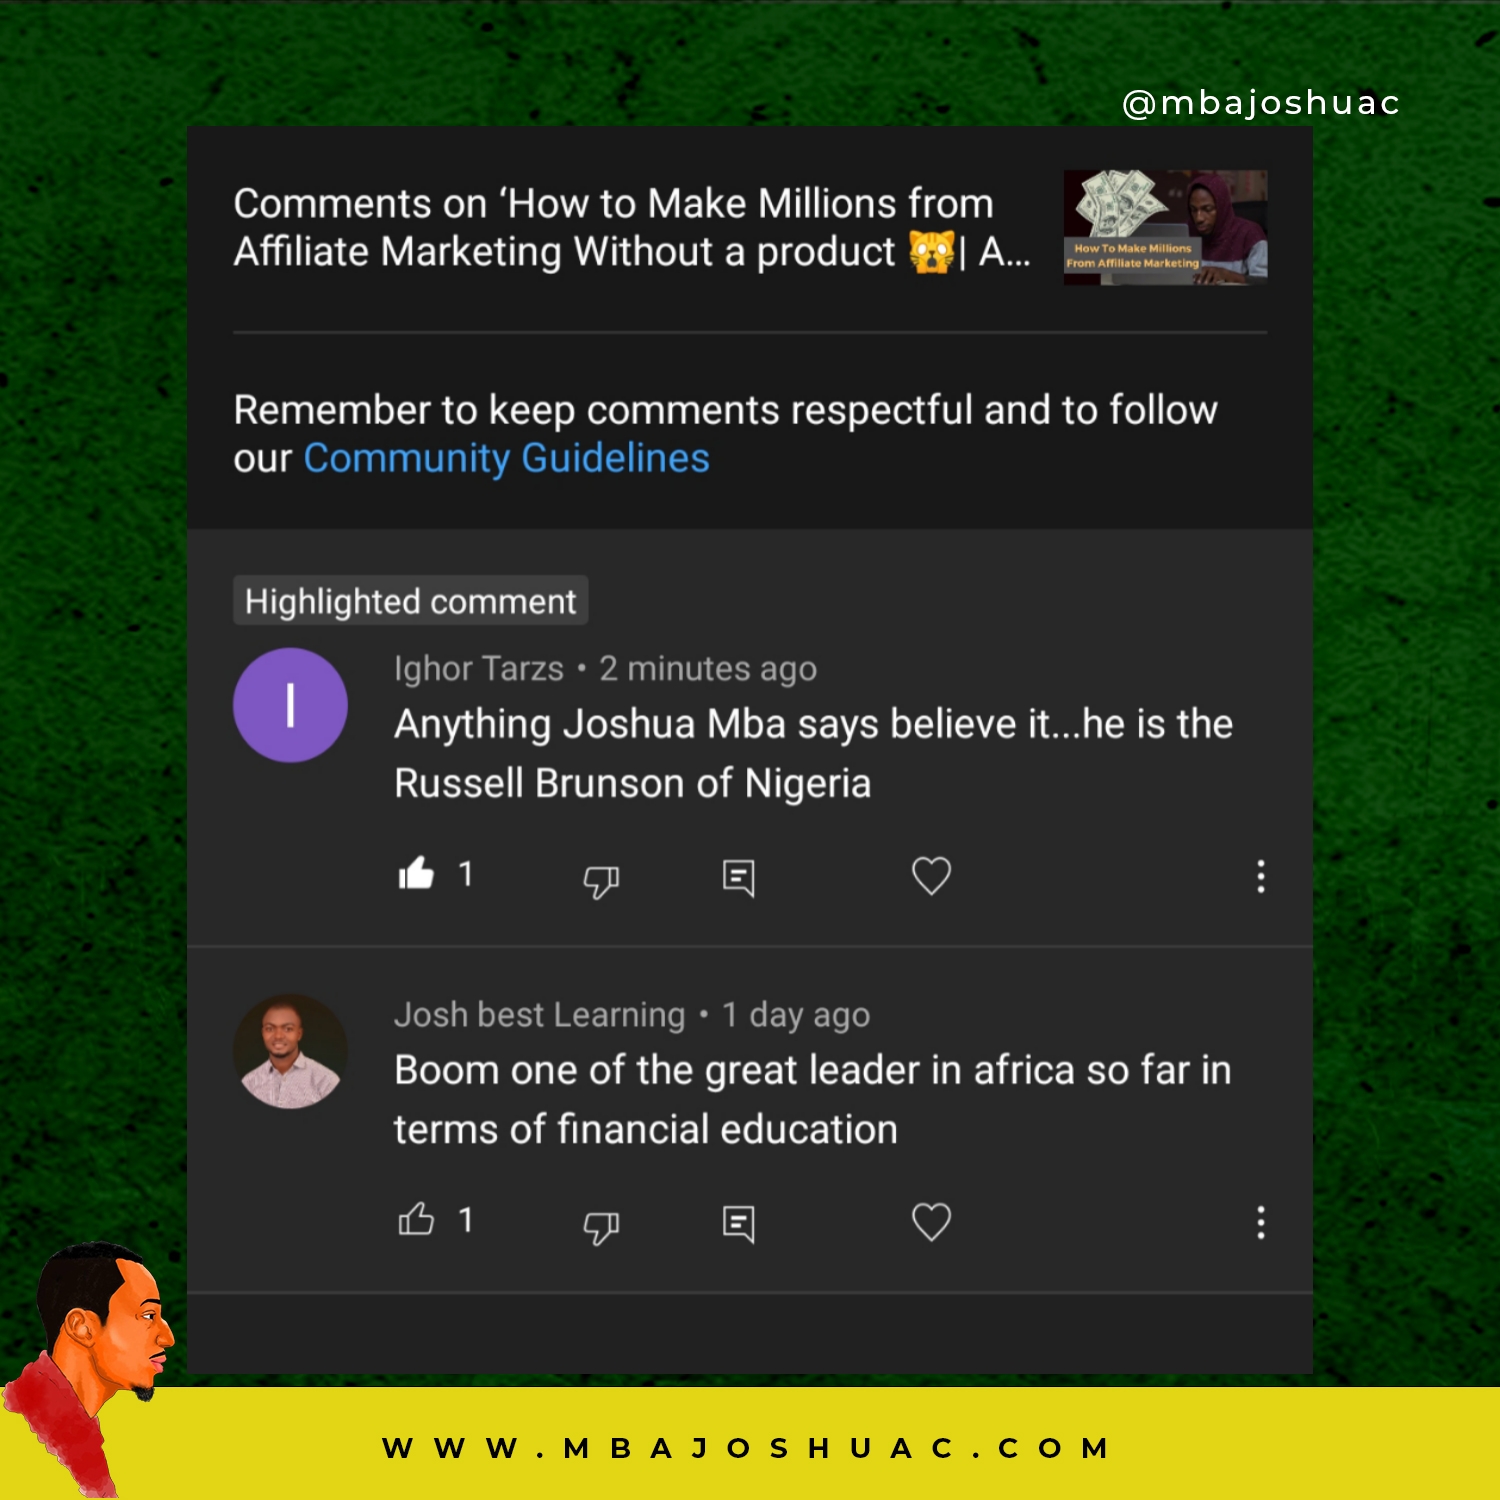Like Ighor Tarzs's comment with thumbs up

coord(416,873)
